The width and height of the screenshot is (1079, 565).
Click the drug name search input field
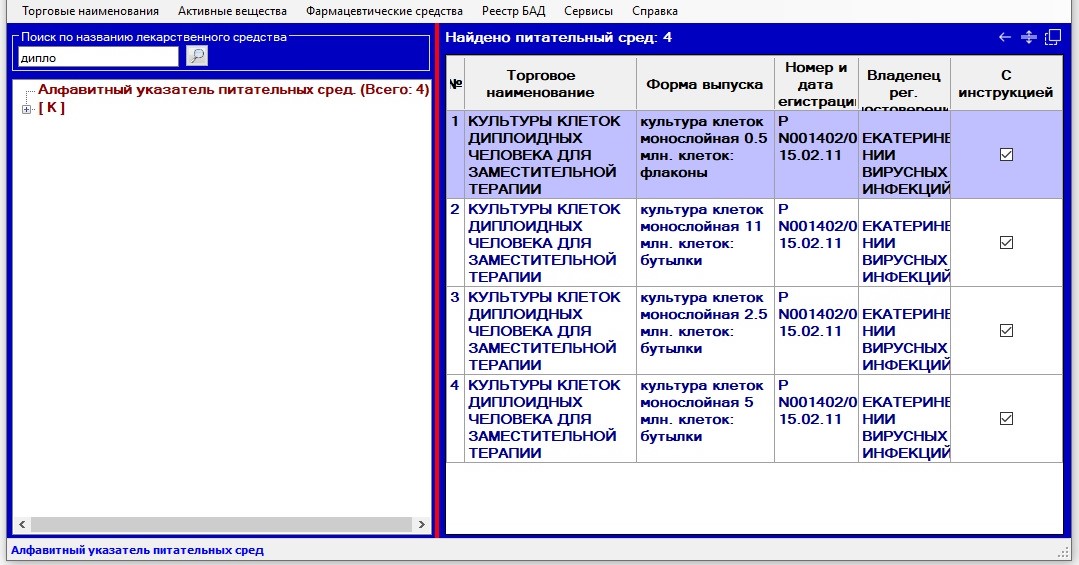(x=98, y=57)
